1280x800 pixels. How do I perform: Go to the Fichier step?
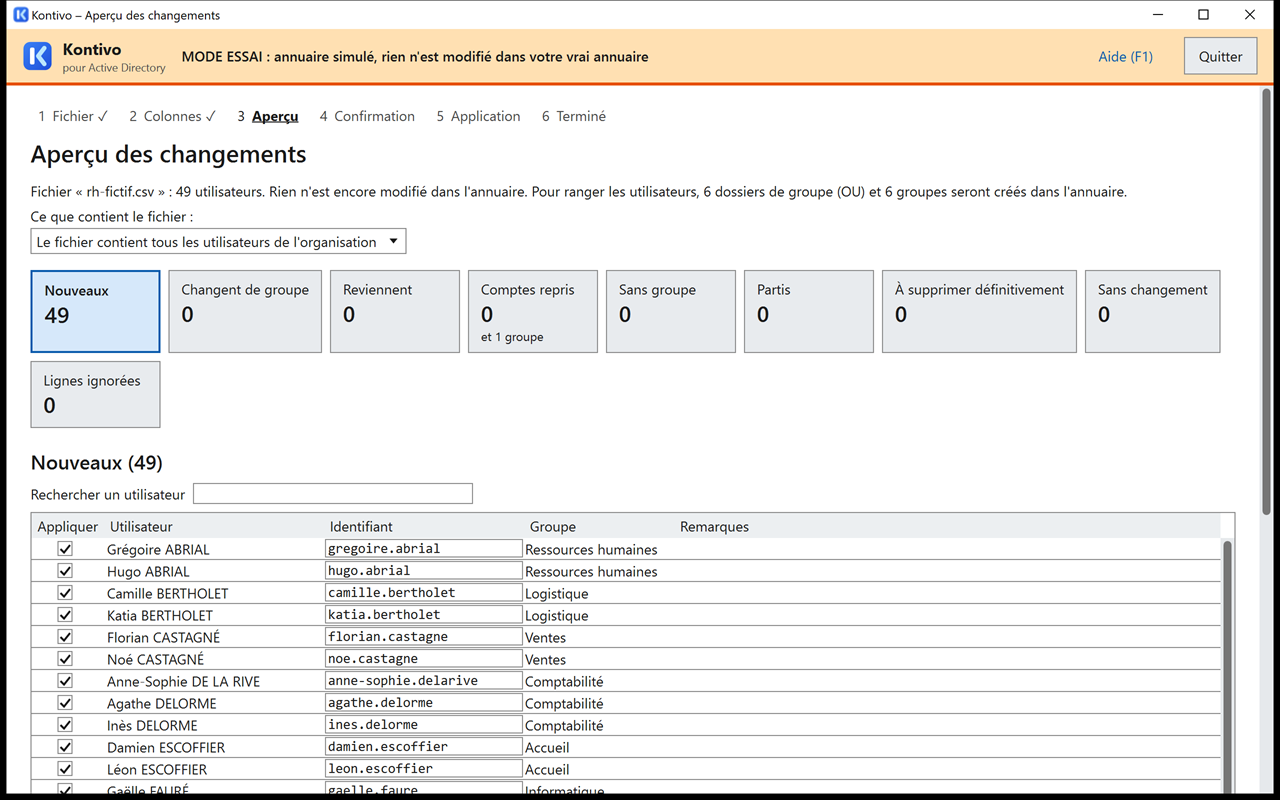pyautogui.click(x=73, y=116)
